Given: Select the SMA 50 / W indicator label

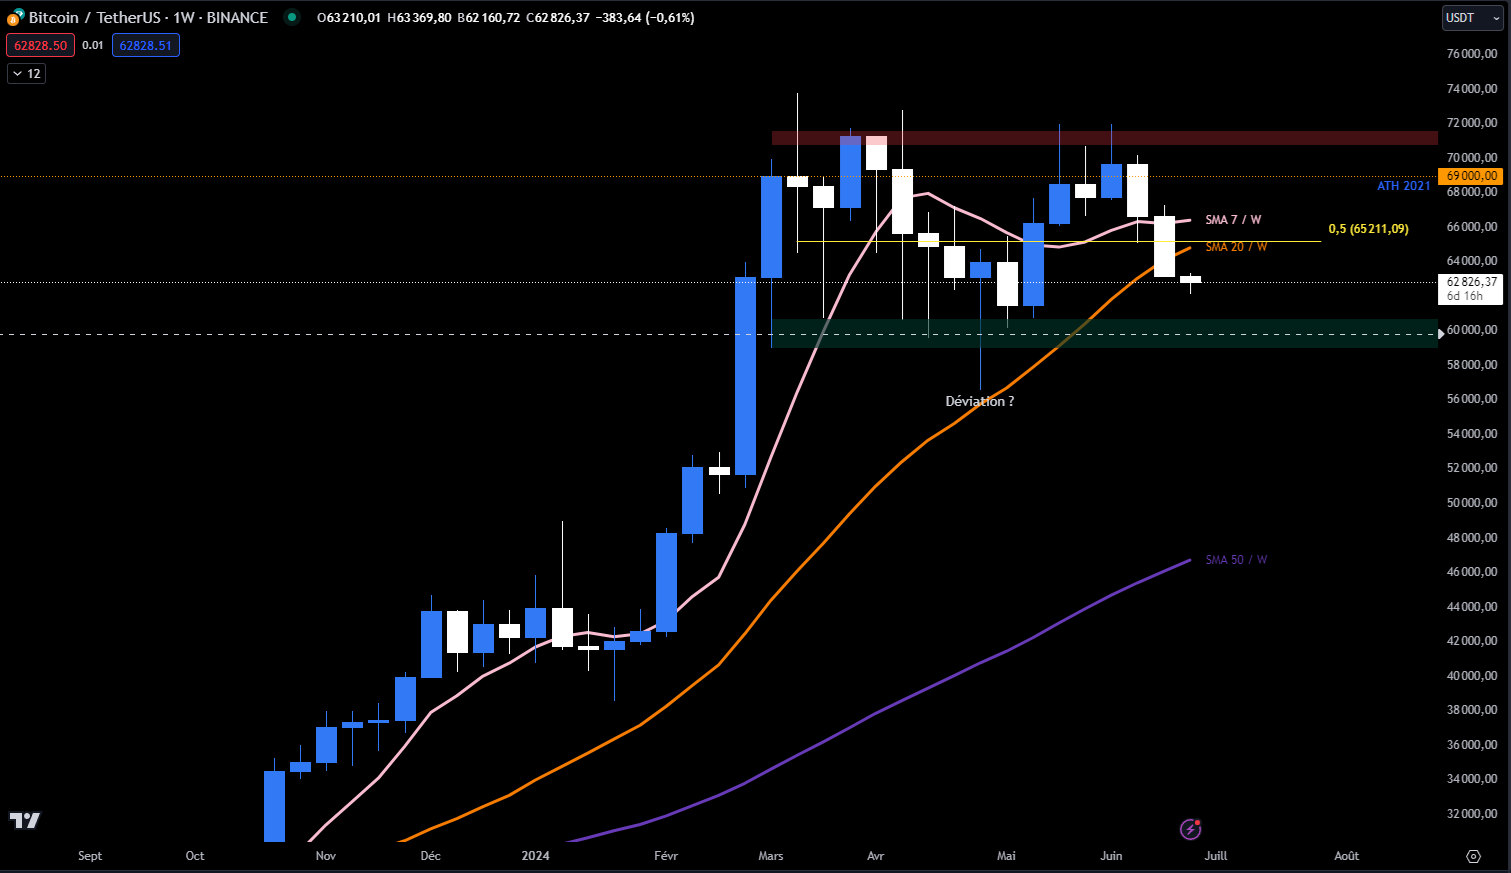Looking at the screenshot, I should click(x=1235, y=560).
